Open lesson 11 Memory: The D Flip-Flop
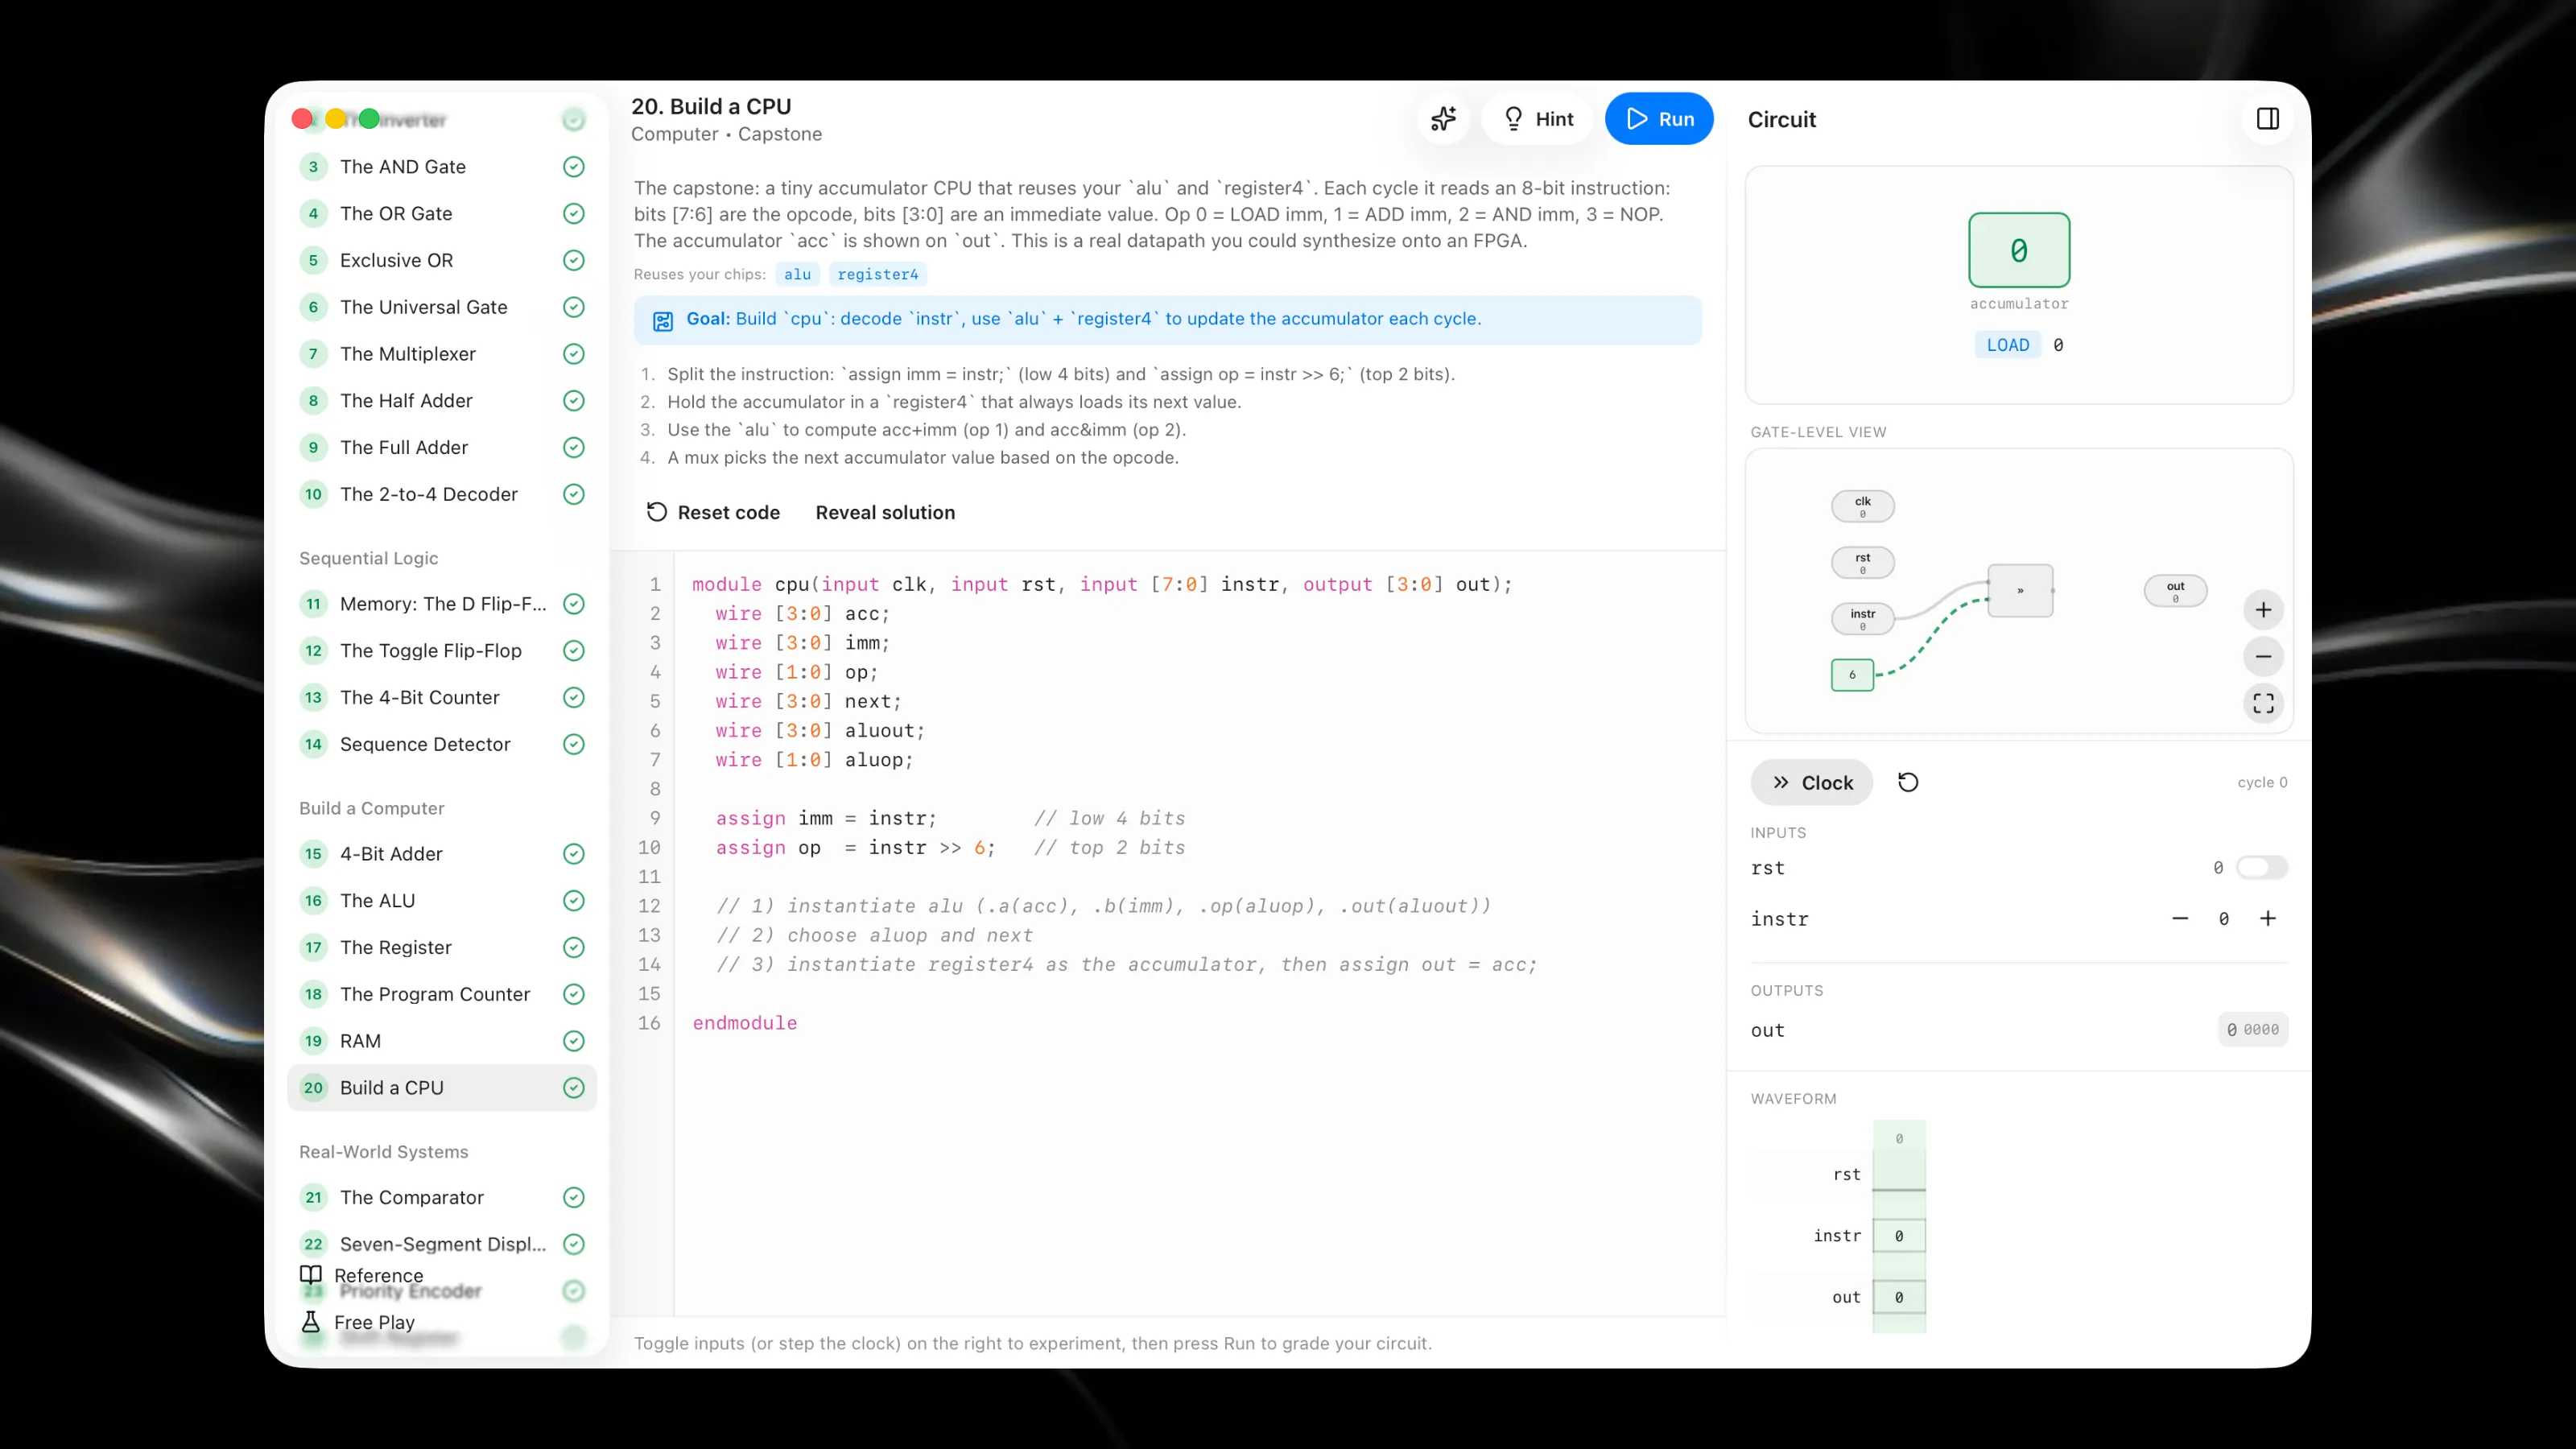Screen dimensions: 2576x1449 [442, 604]
